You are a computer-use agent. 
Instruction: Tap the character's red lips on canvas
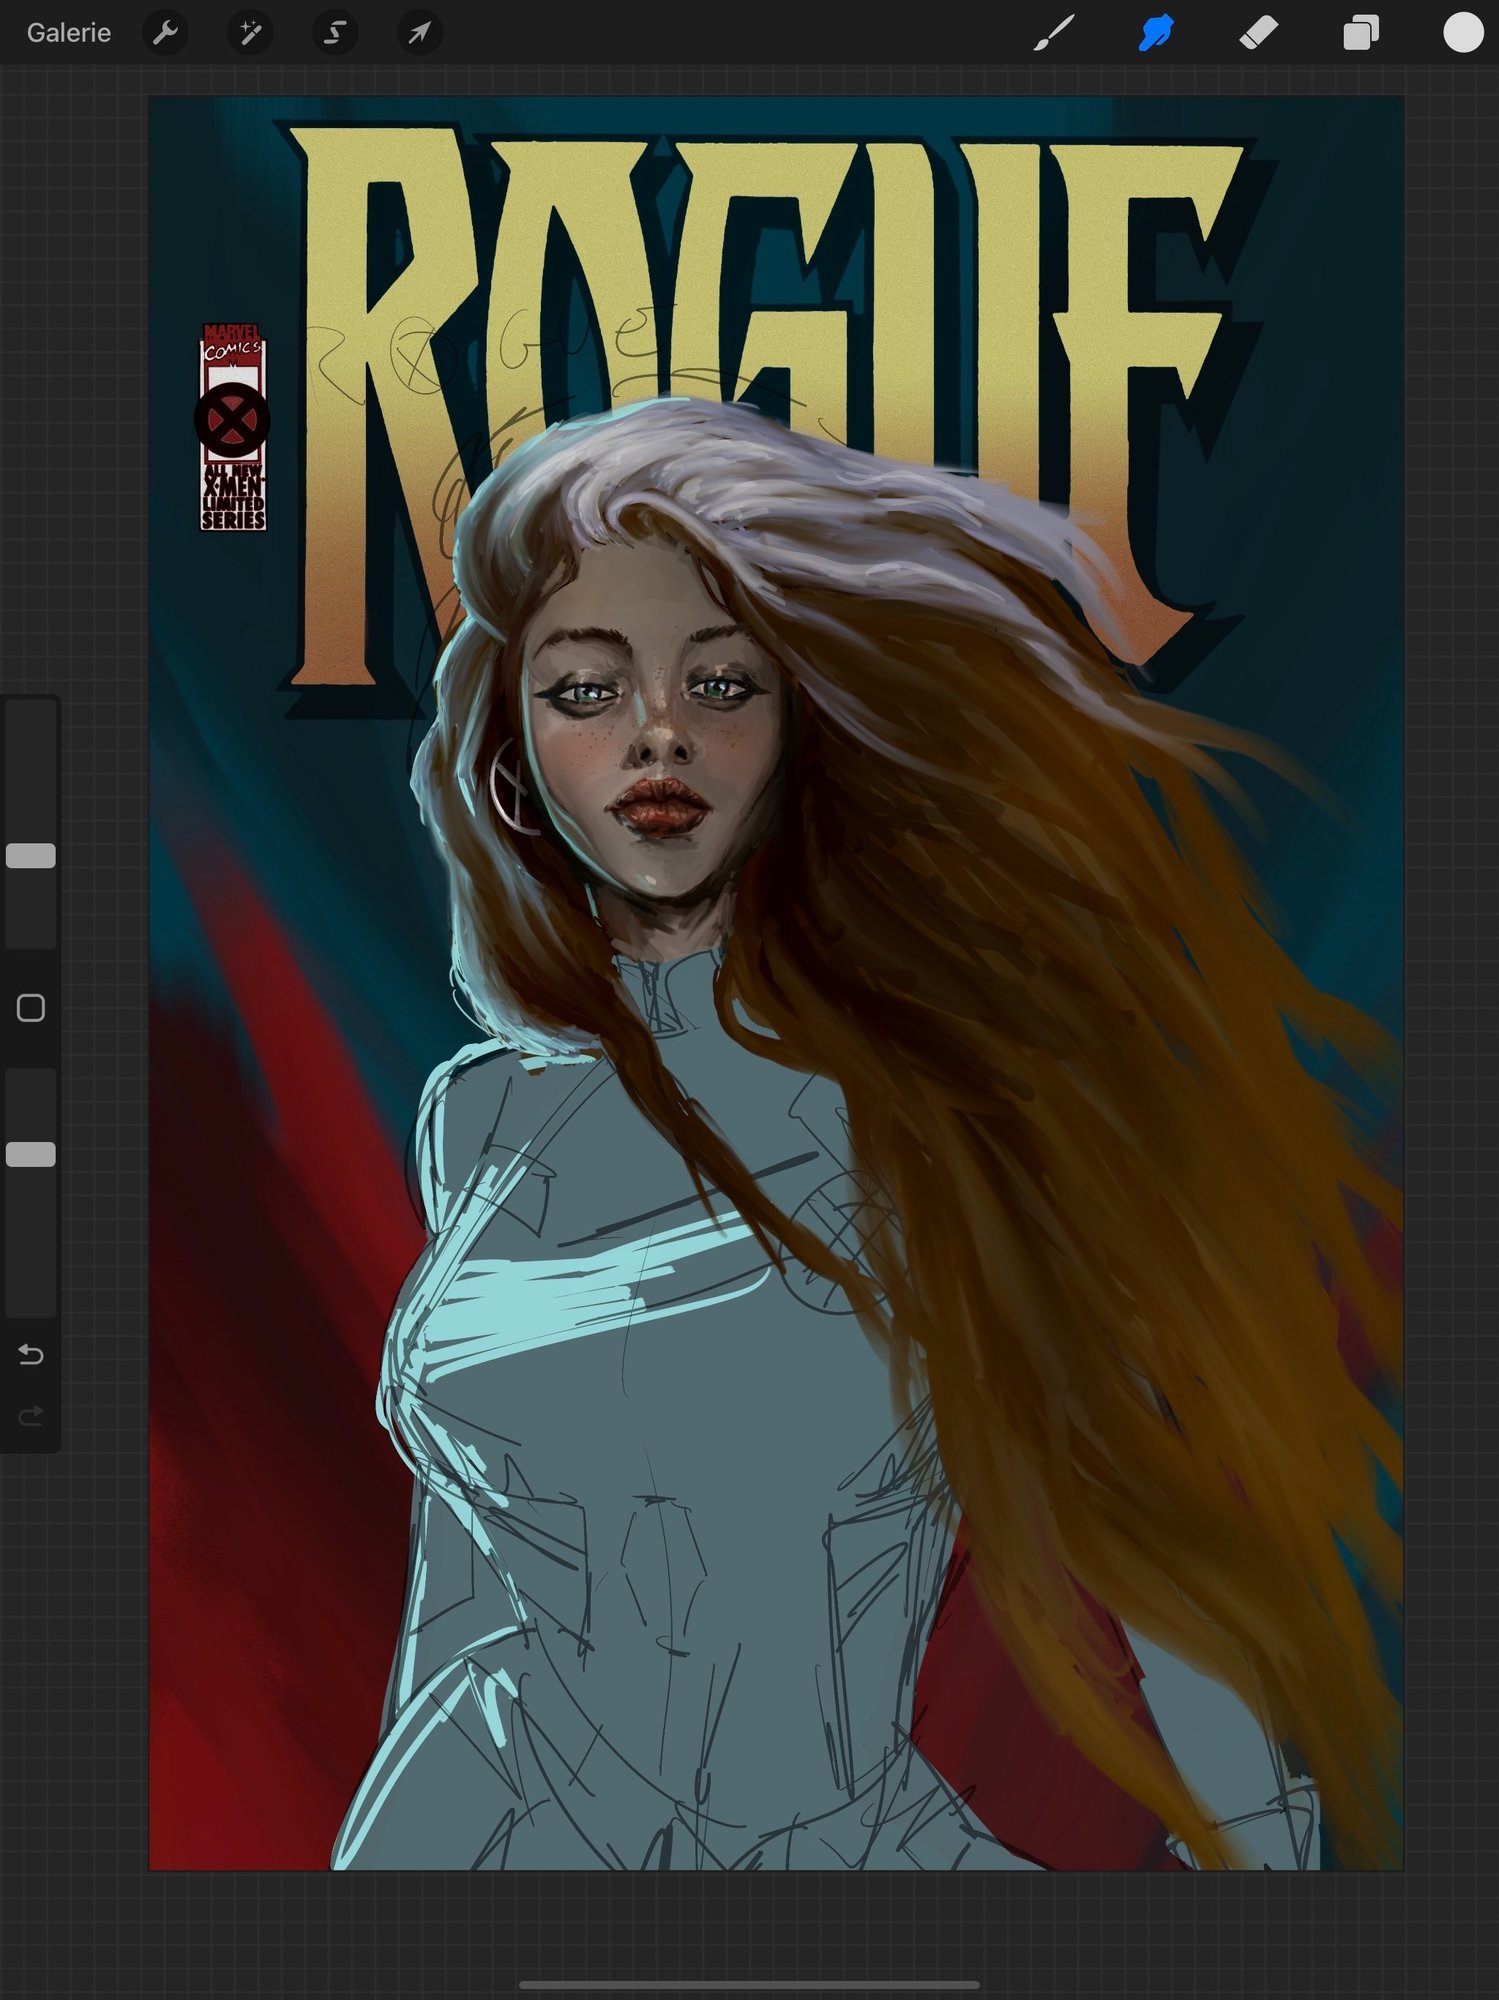661,805
